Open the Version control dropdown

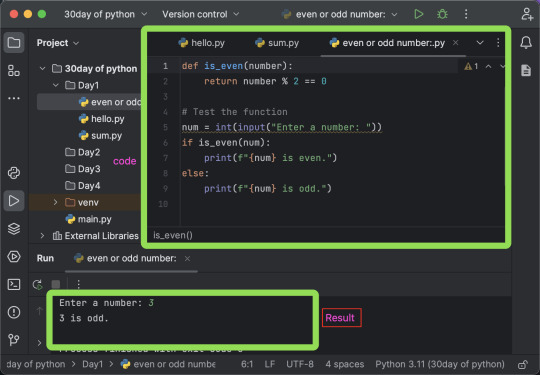201,14
